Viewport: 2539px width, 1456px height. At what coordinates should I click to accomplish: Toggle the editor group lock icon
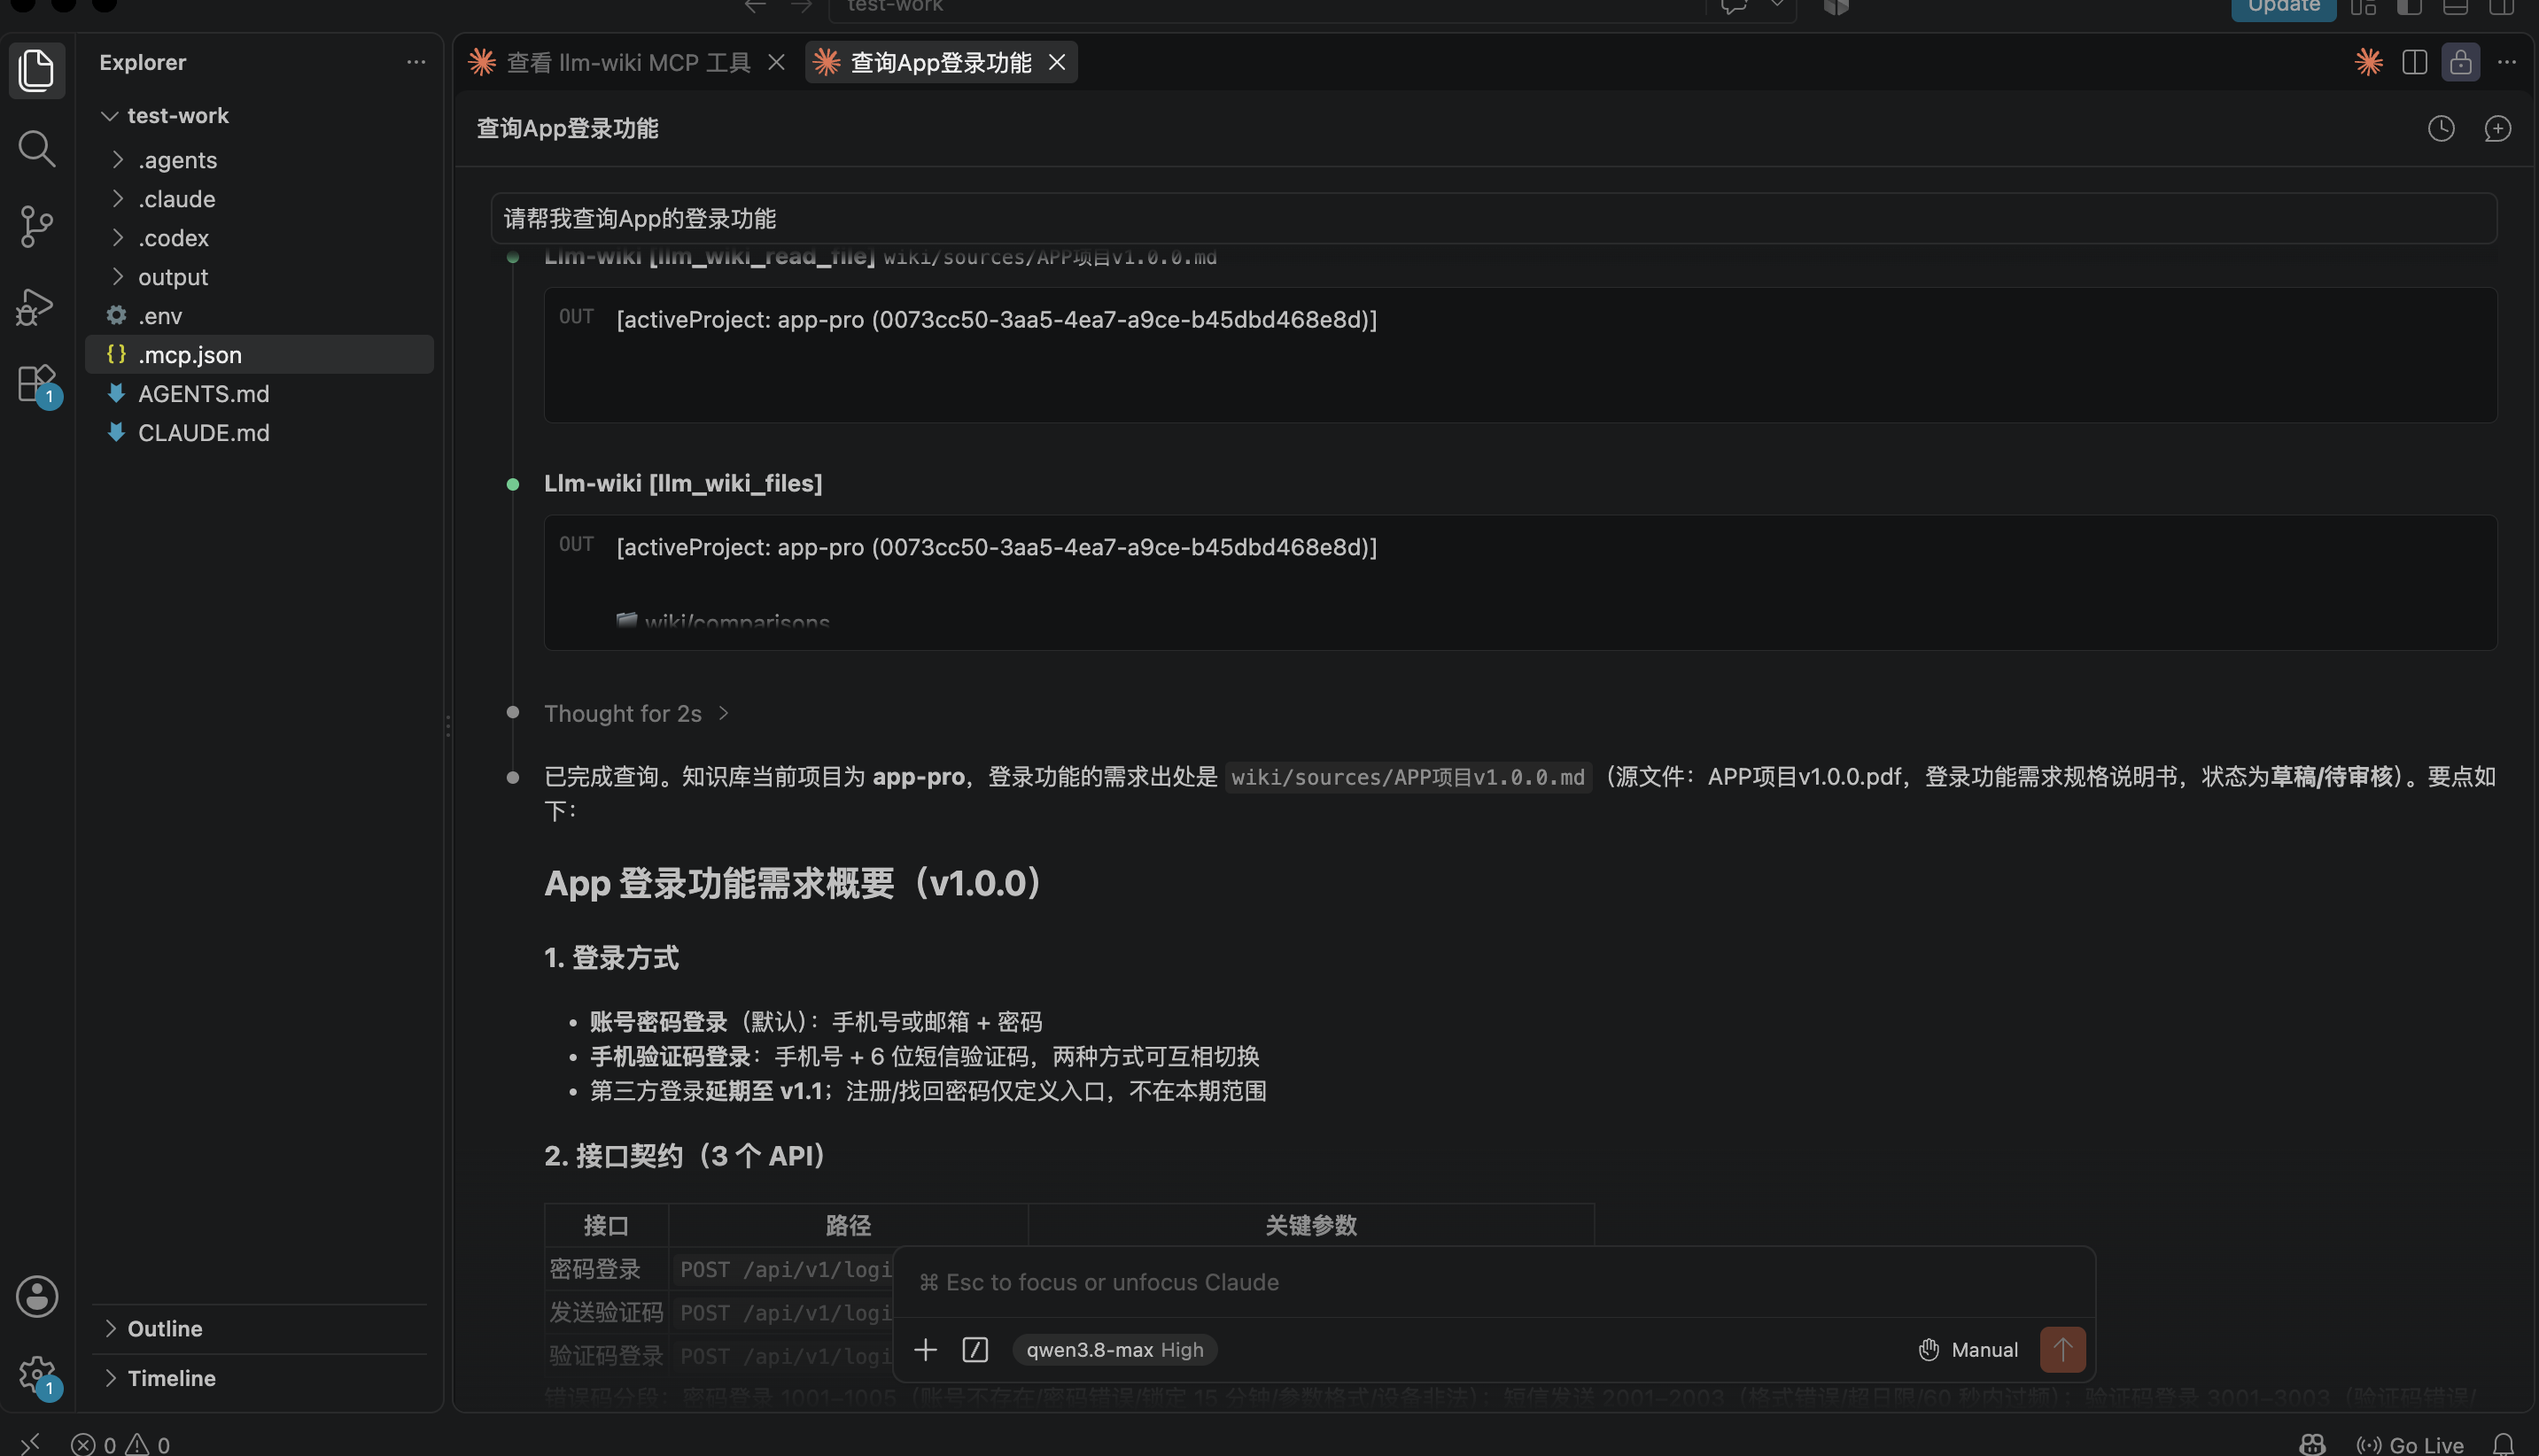(2460, 62)
